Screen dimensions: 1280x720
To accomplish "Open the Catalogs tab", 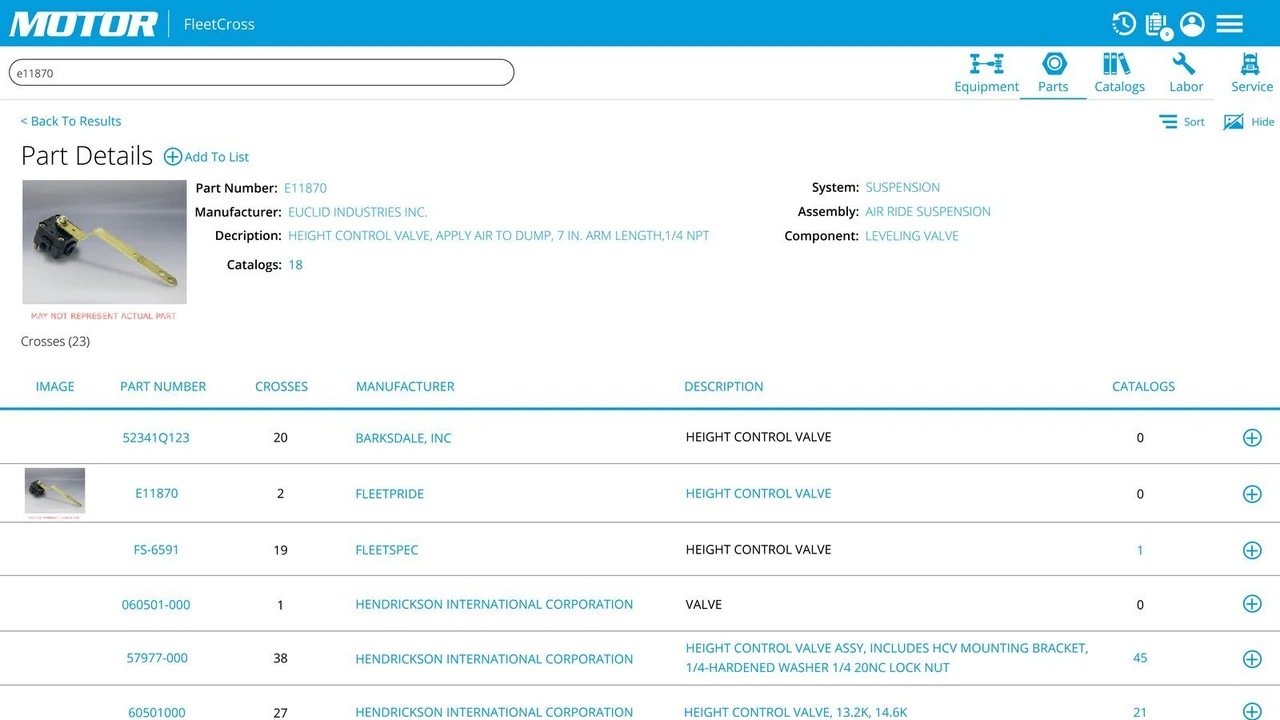I will [1119, 73].
